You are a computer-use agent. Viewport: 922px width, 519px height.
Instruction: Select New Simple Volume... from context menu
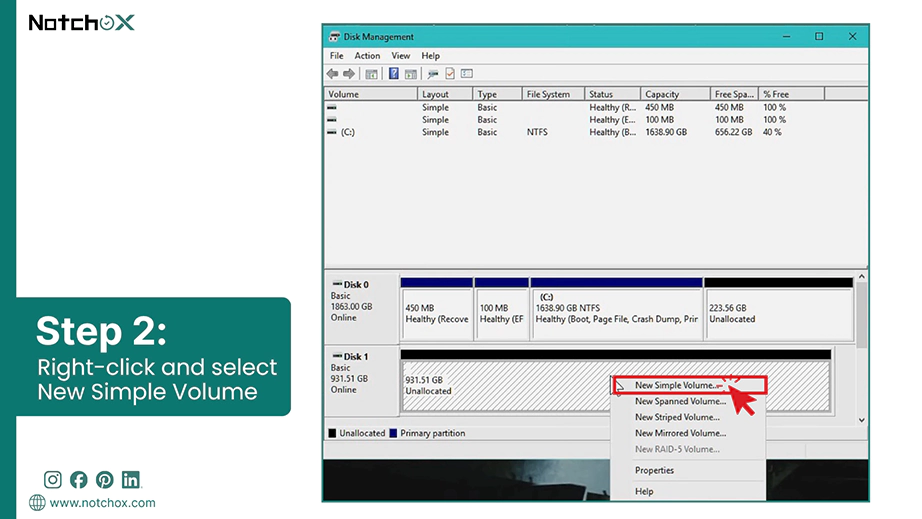[x=690, y=386]
